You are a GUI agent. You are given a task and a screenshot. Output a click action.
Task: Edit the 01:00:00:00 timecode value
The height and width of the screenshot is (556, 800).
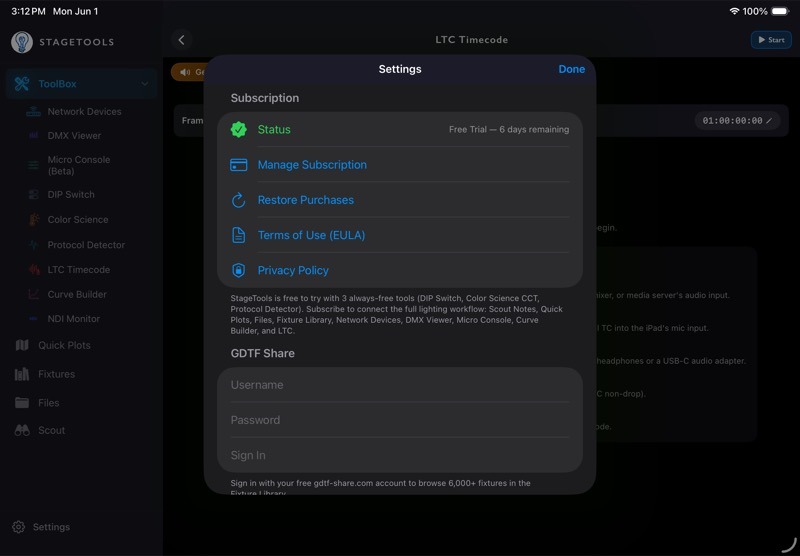coord(737,121)
